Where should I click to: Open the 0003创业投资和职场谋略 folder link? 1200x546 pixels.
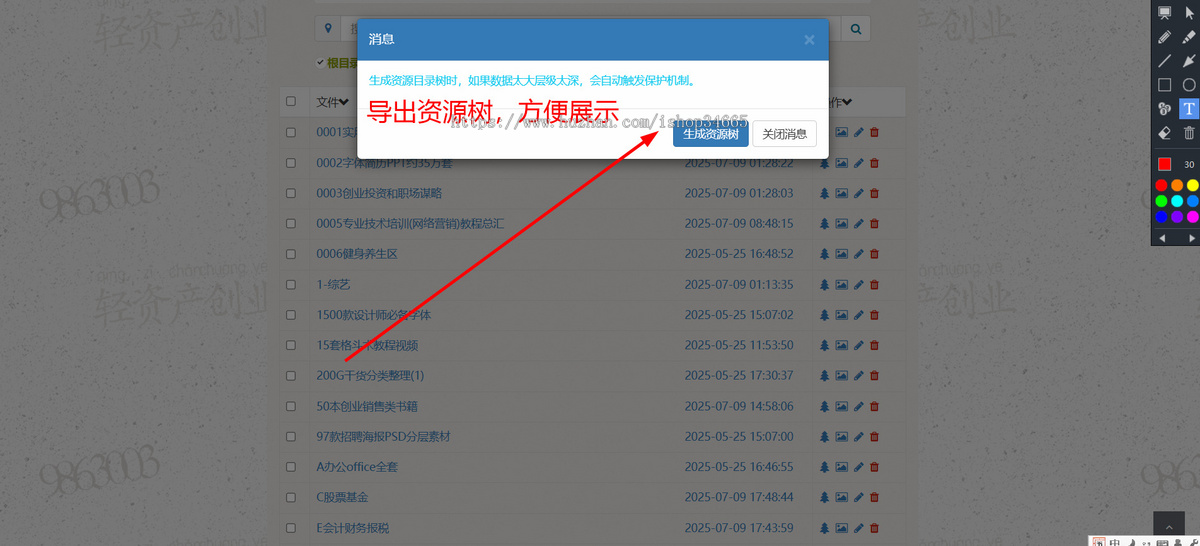pos(379,193)
